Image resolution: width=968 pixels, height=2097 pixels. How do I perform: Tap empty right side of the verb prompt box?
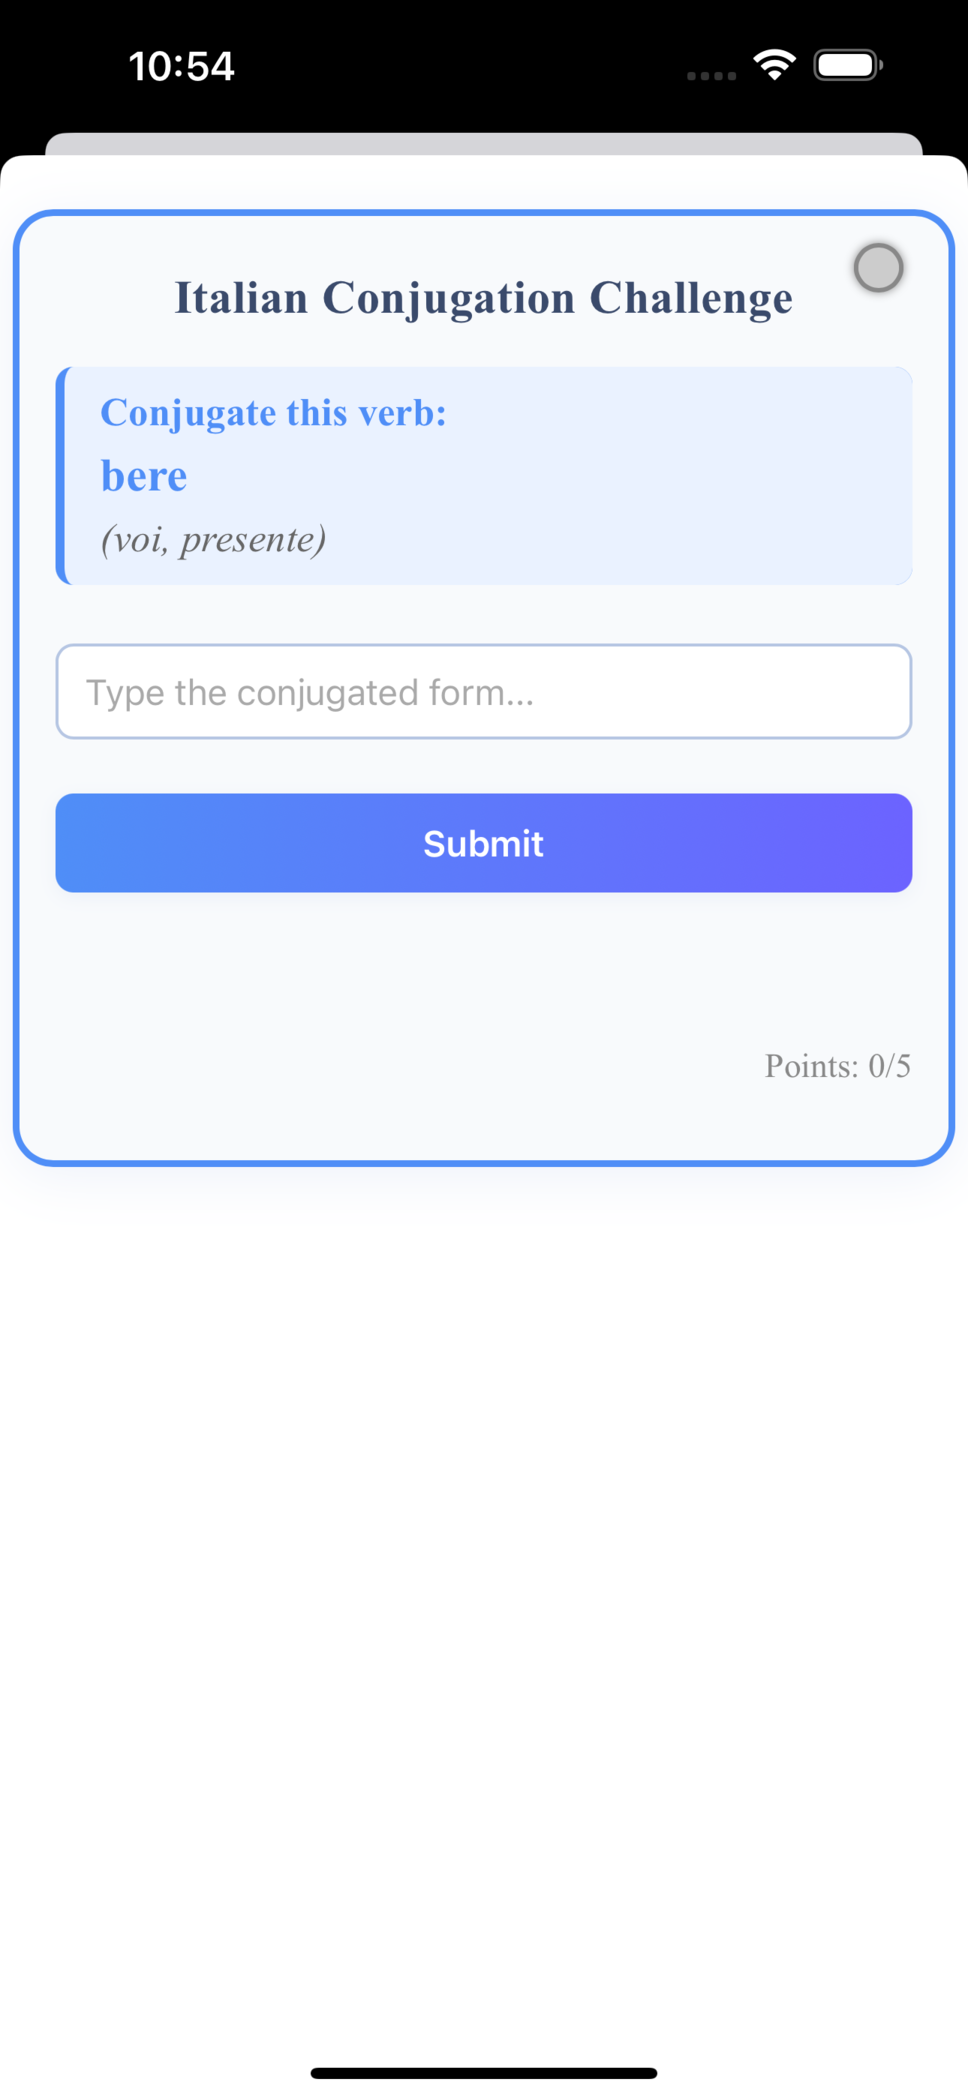click(x=700, y=476)
